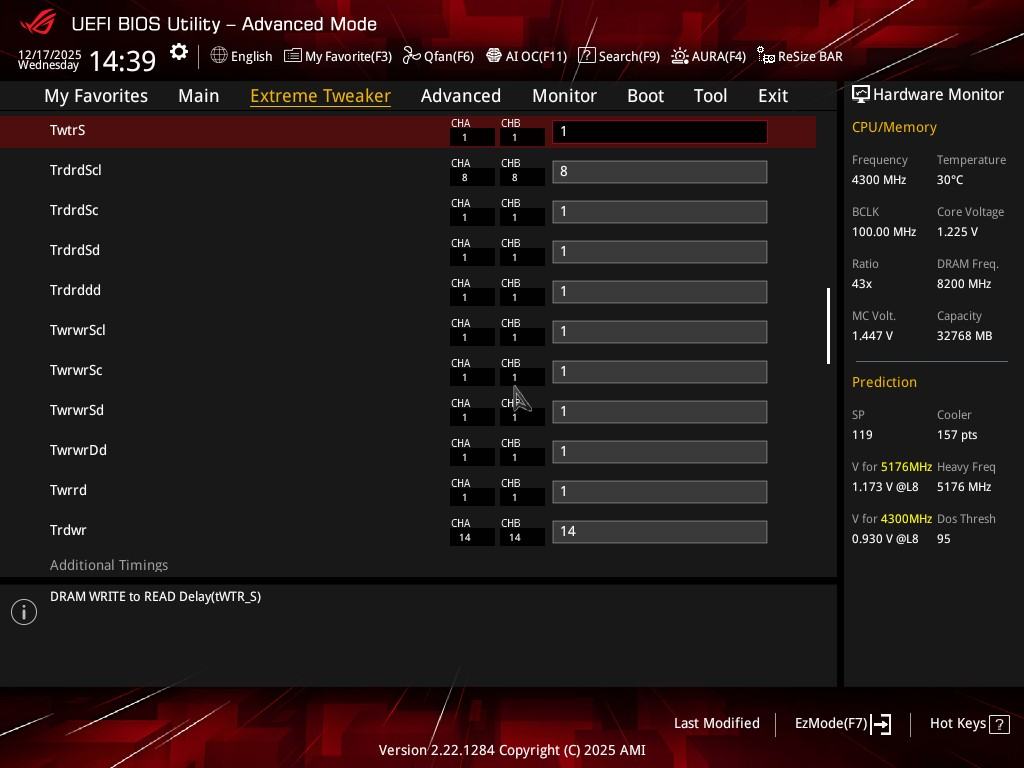Click the TwrwrScl label

78,330
